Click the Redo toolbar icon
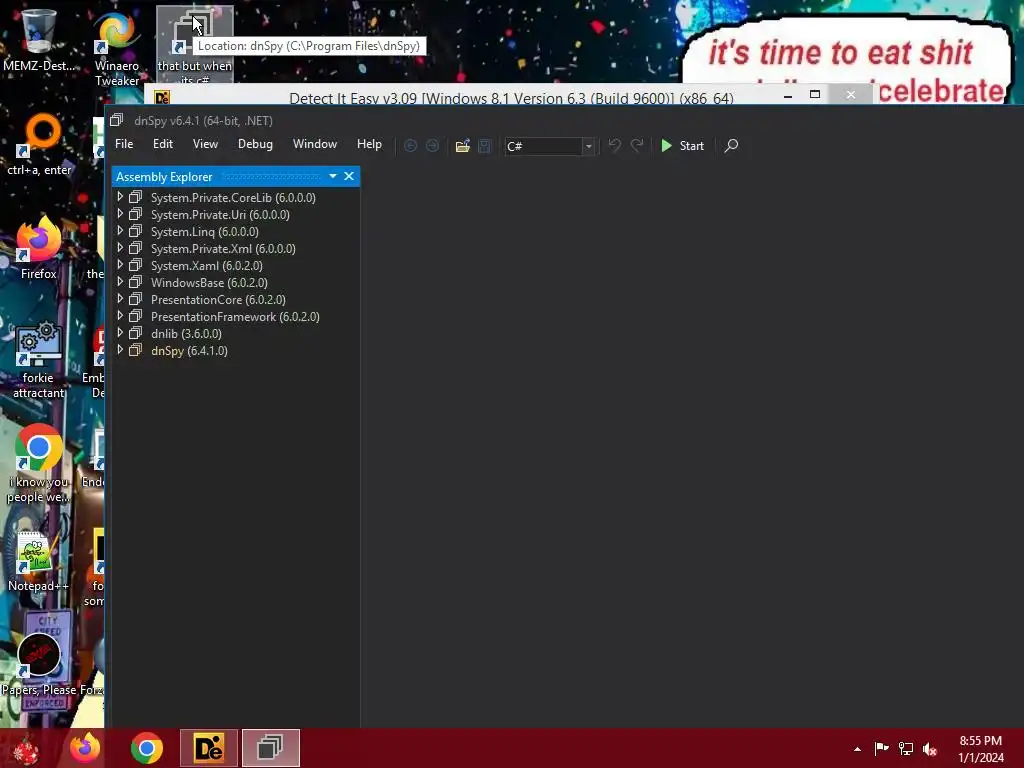Screen dimensions: 1024x768 pos(637,145)
